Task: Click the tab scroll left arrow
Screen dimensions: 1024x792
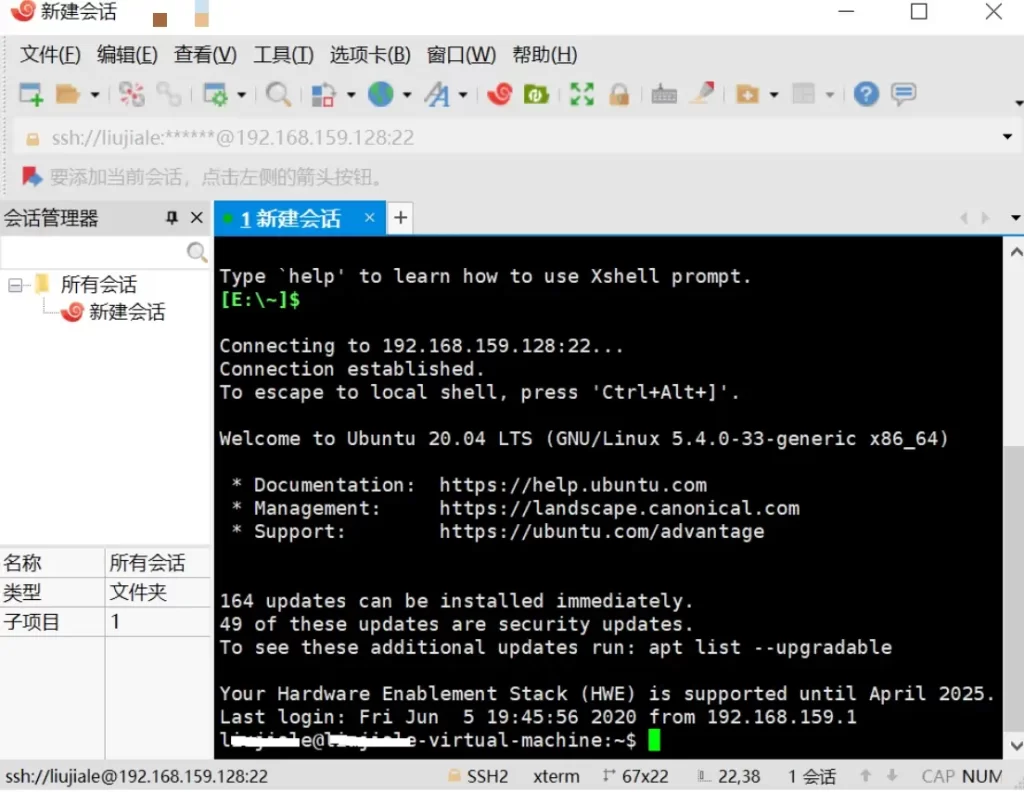Action: coord(965,218)
